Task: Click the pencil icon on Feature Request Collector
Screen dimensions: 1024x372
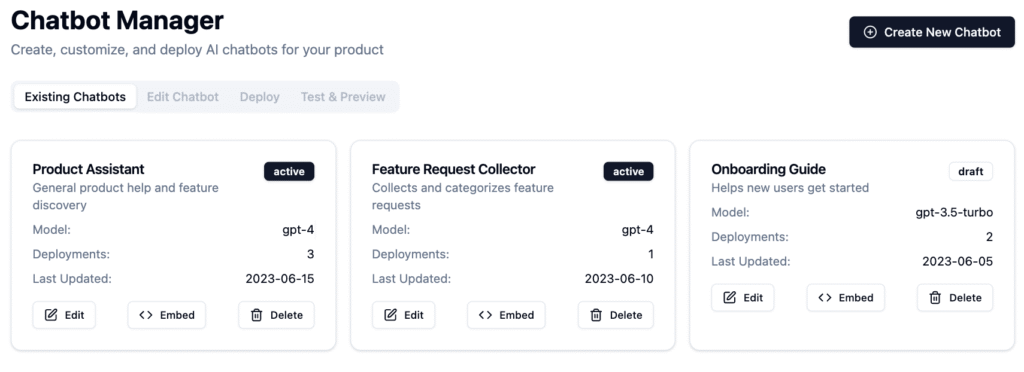Action: coord(391,315)
